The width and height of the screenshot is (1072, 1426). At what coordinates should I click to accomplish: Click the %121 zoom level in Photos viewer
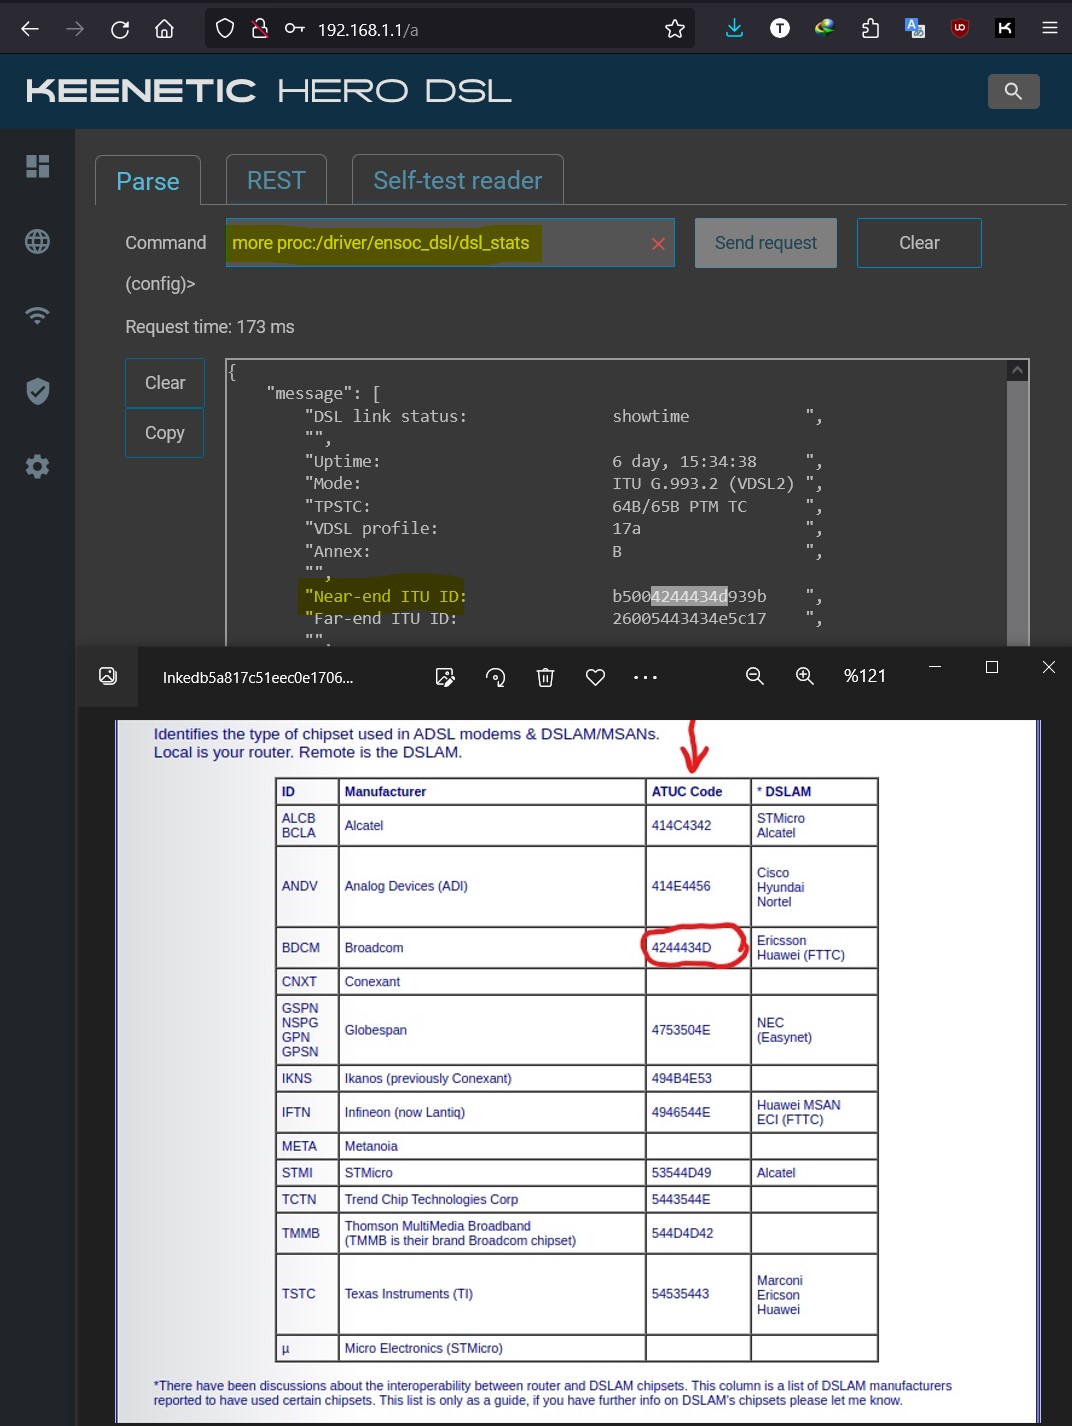pyautogui.click(x=865, y=677)
